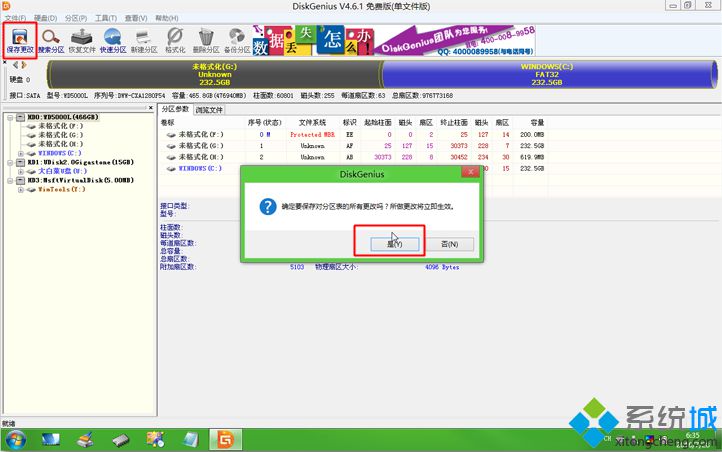Click the 卷标 column header
The image size is (722, 452).
point(168,122)
